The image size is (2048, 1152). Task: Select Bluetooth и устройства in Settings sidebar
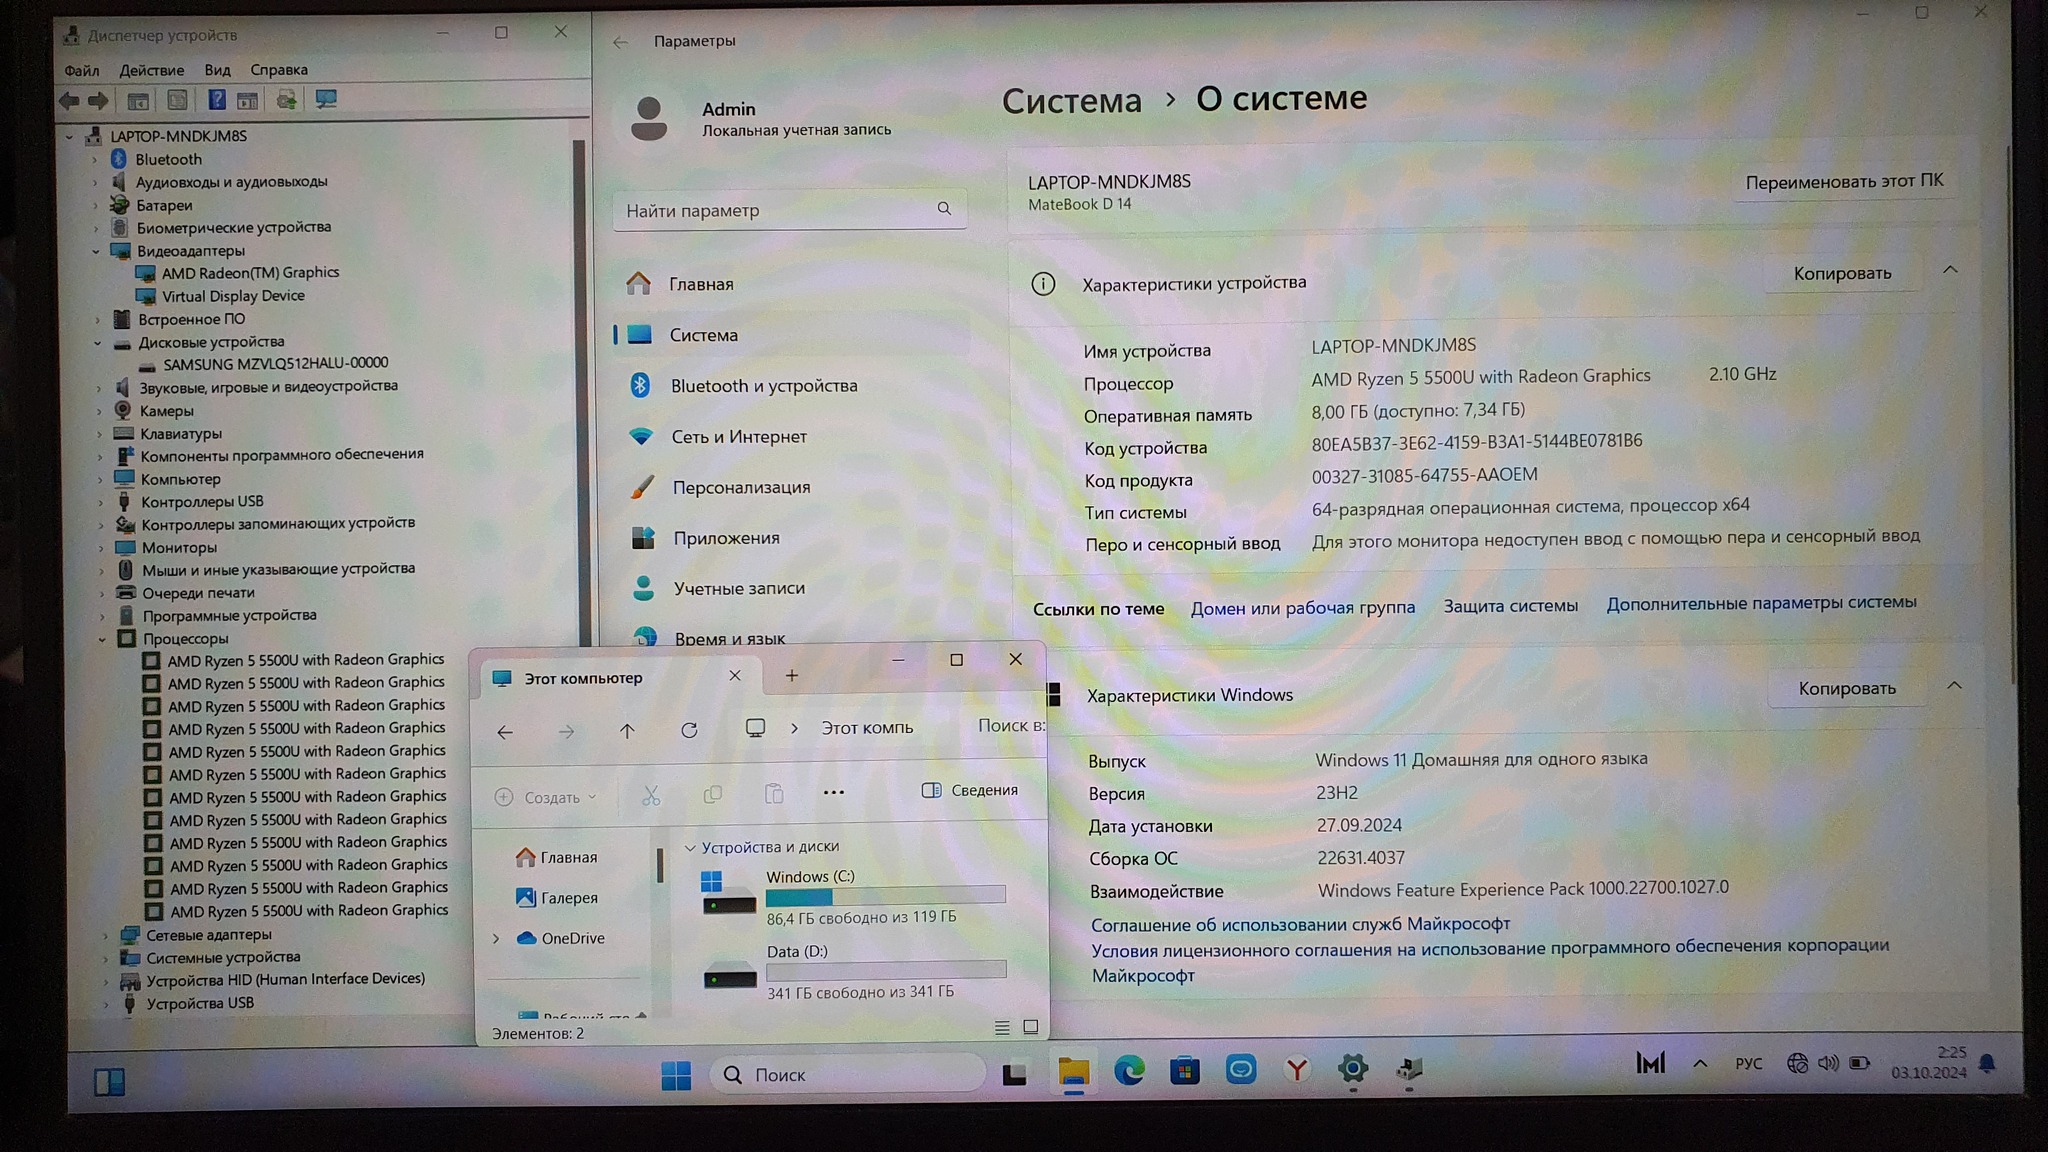click(x=763, y=386)
